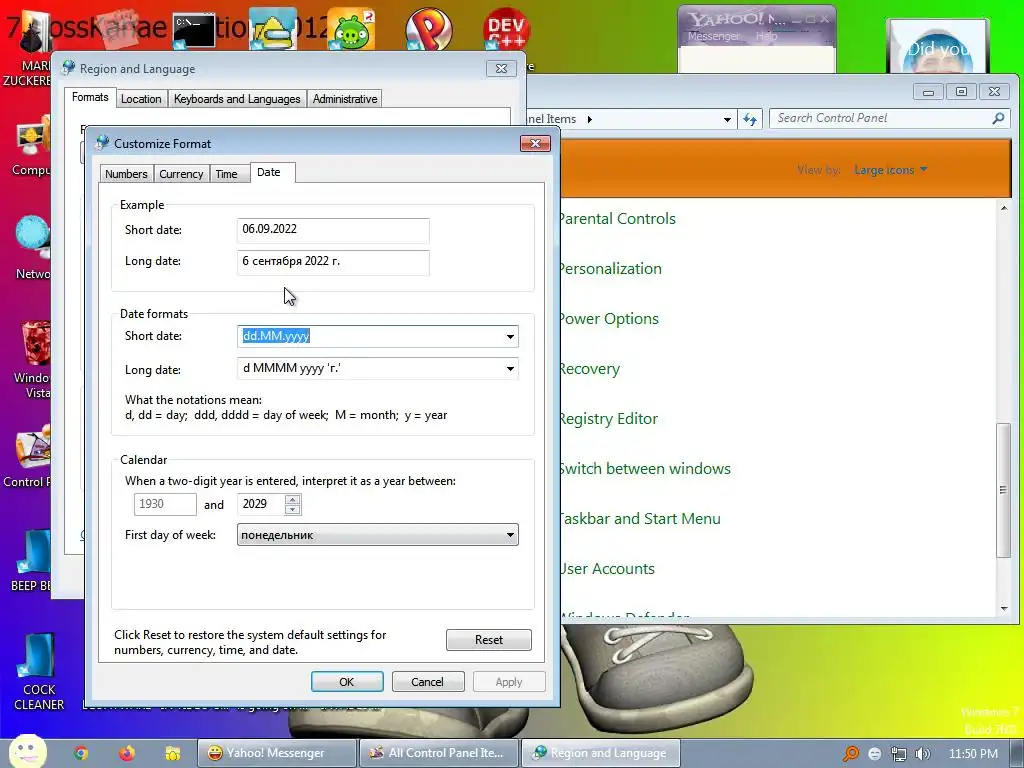
Task: Click the 2029 year input field
Action: point(261,504)
